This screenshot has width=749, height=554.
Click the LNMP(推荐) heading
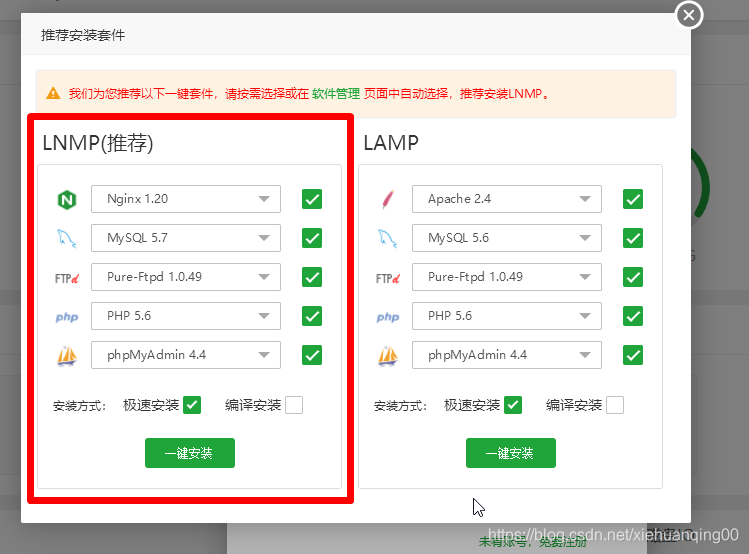coord(98,143)
